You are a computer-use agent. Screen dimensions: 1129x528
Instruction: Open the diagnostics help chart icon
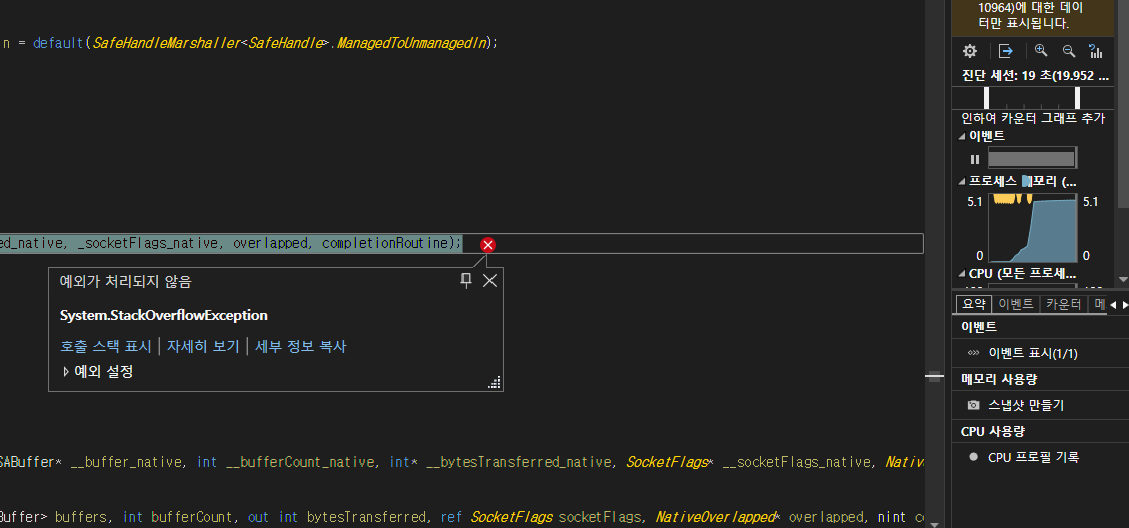pyautogui.click(x=1096, y=51)
